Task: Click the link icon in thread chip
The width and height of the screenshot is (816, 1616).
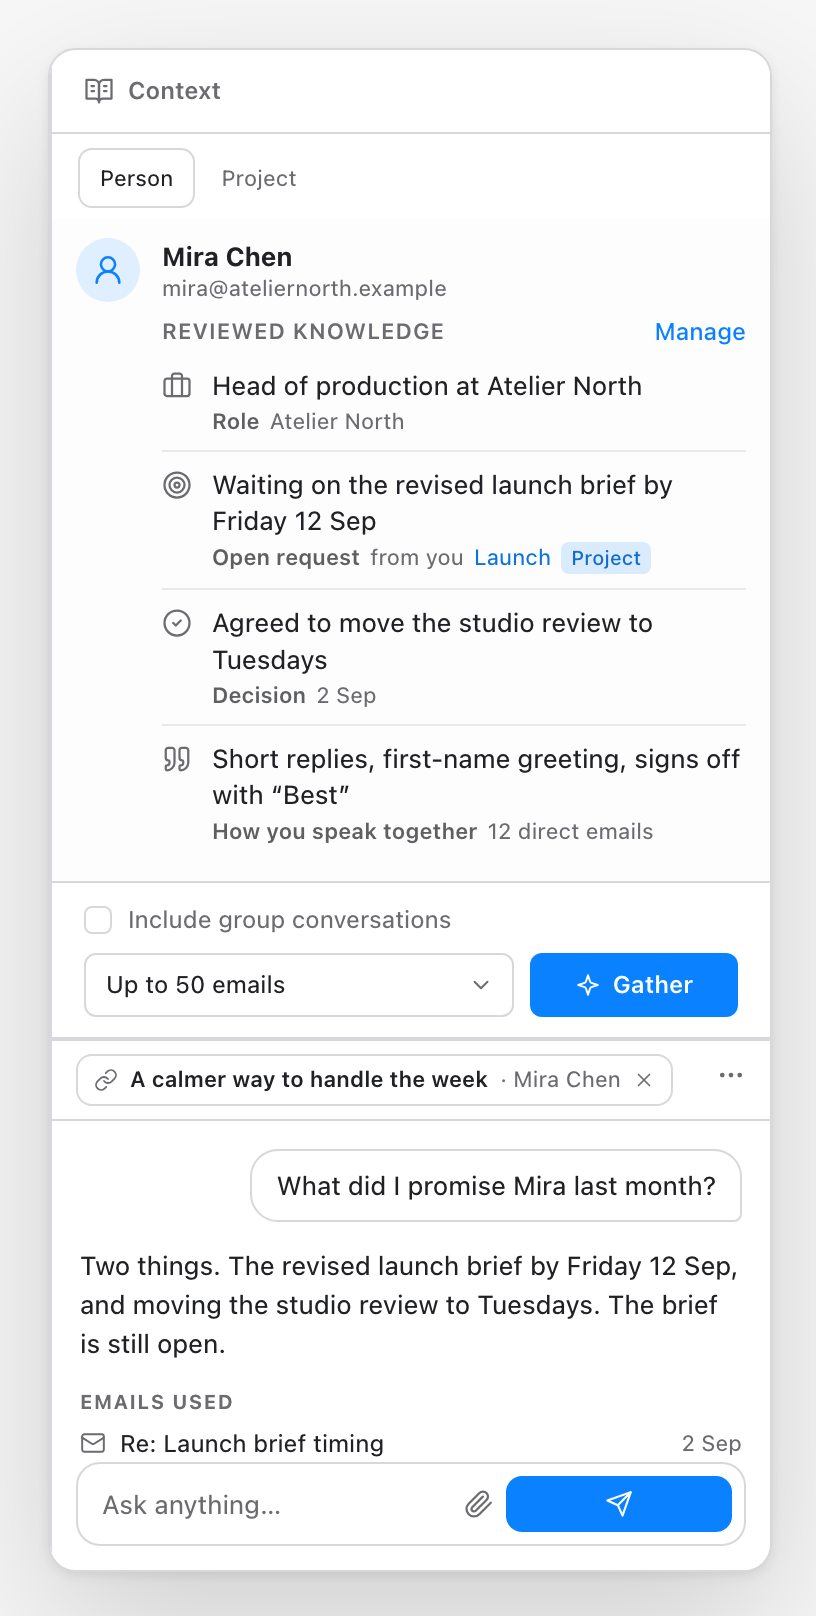Action: click(106, 1080)
